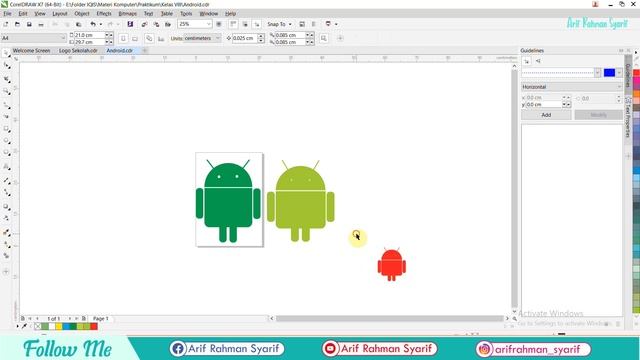The width and height of the screenshot is (640, 360).
Task: Select the Parallel Dimension tool
Action: pyautogui.click(x=6, y=180)
